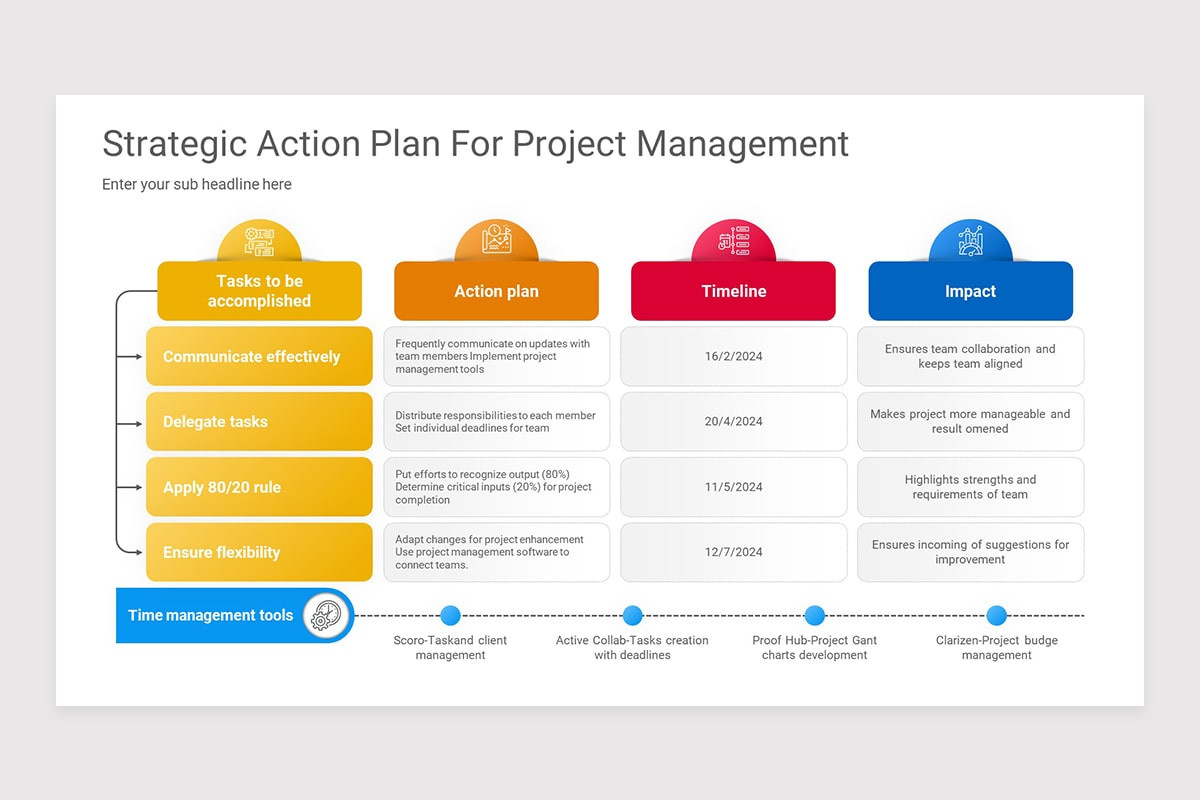Toggle the Ensure flexibility item

pos(259,551)
